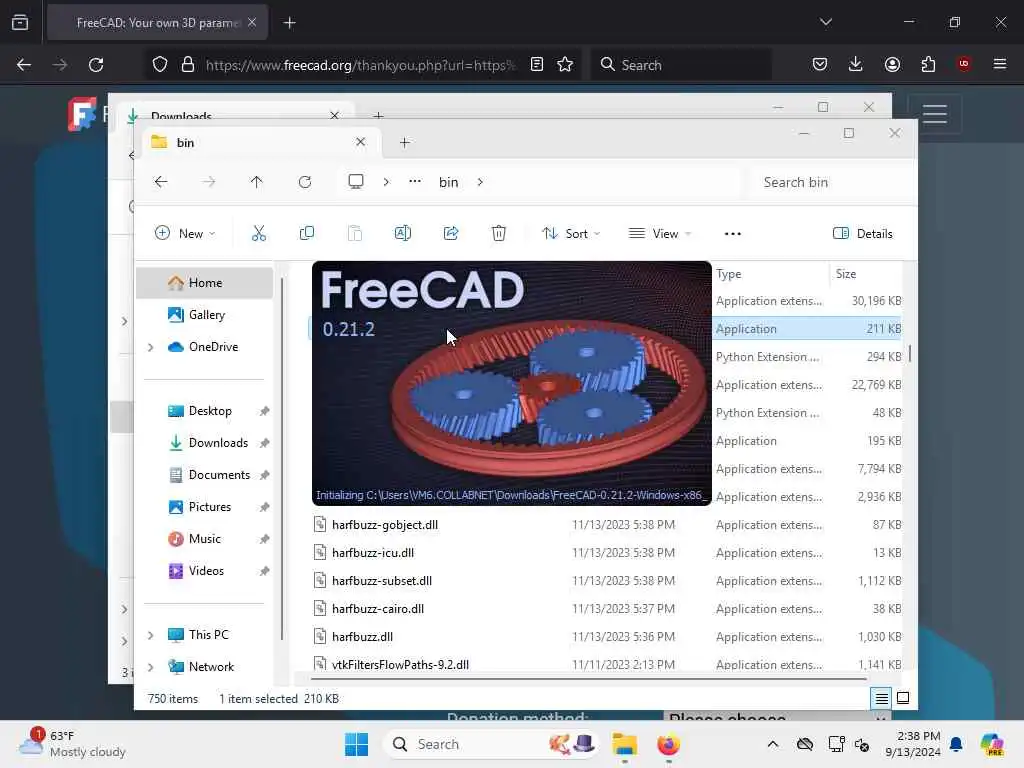1024x768 pixels.
Task: Click the Firefox taskbar icon
Action: (668, 744)
